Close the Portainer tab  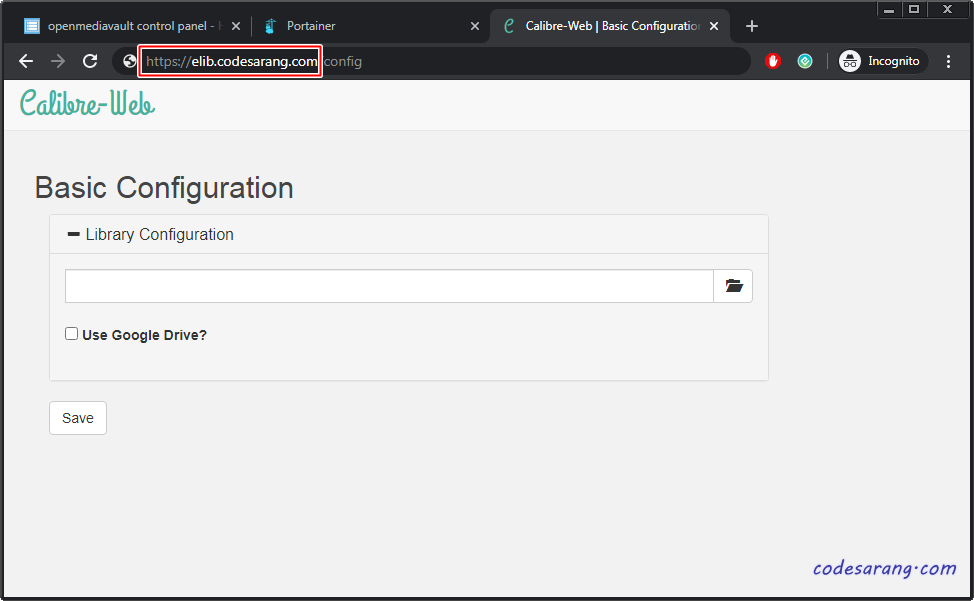[x=475, y=26]
